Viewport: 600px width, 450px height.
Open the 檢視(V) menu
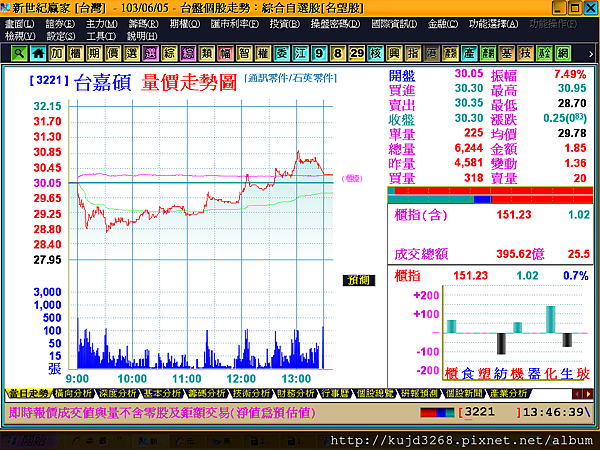pyautogui.click(x=20, y=36)
